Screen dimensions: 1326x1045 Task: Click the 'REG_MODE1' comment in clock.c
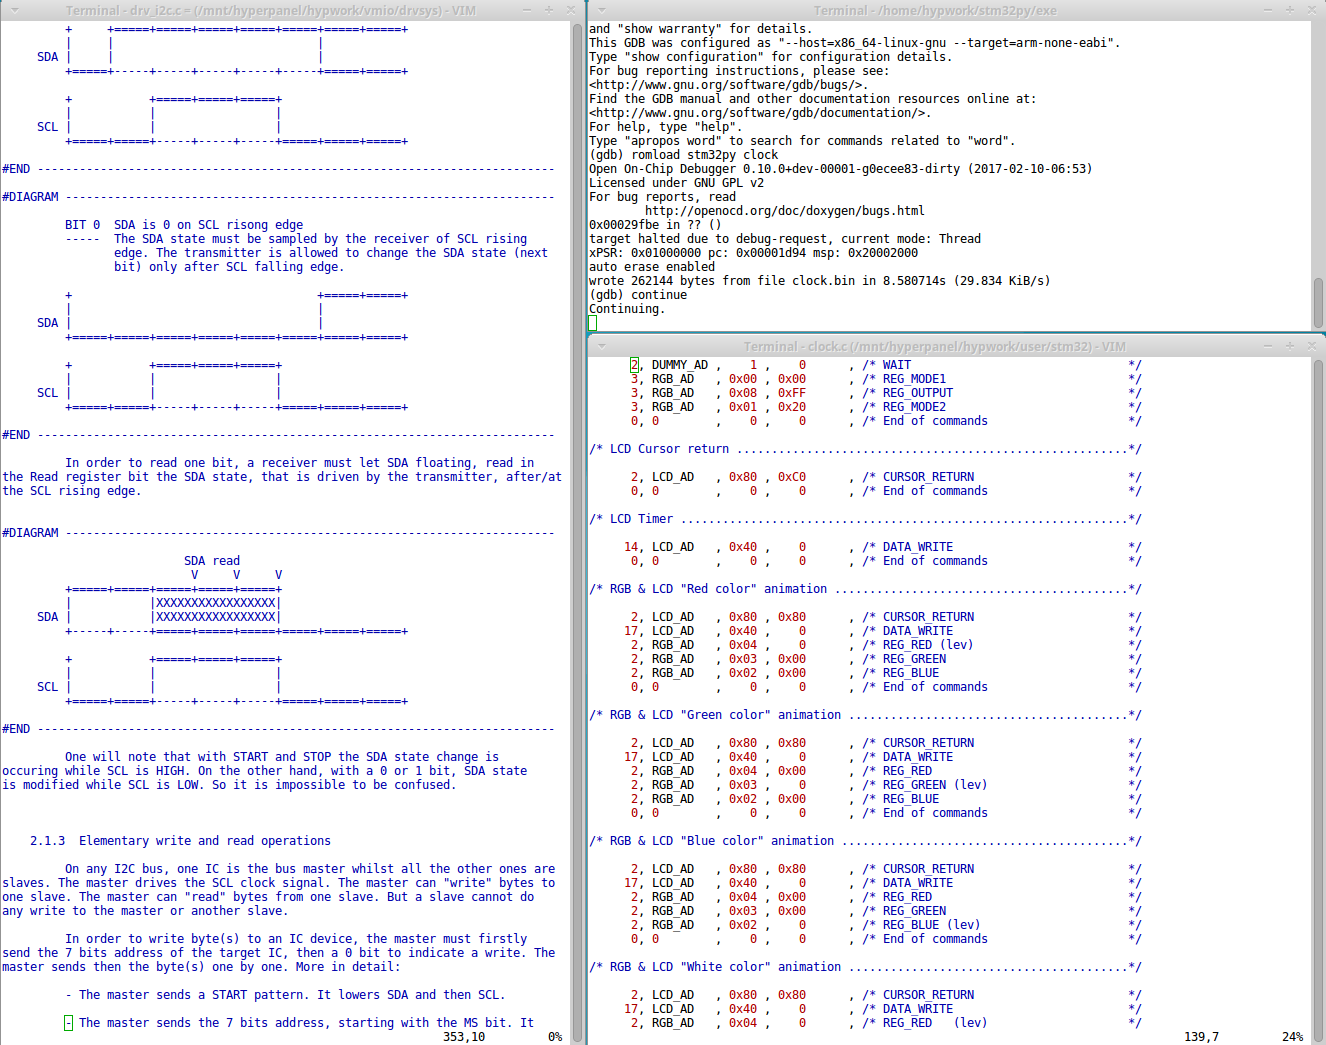click(914, 379)
